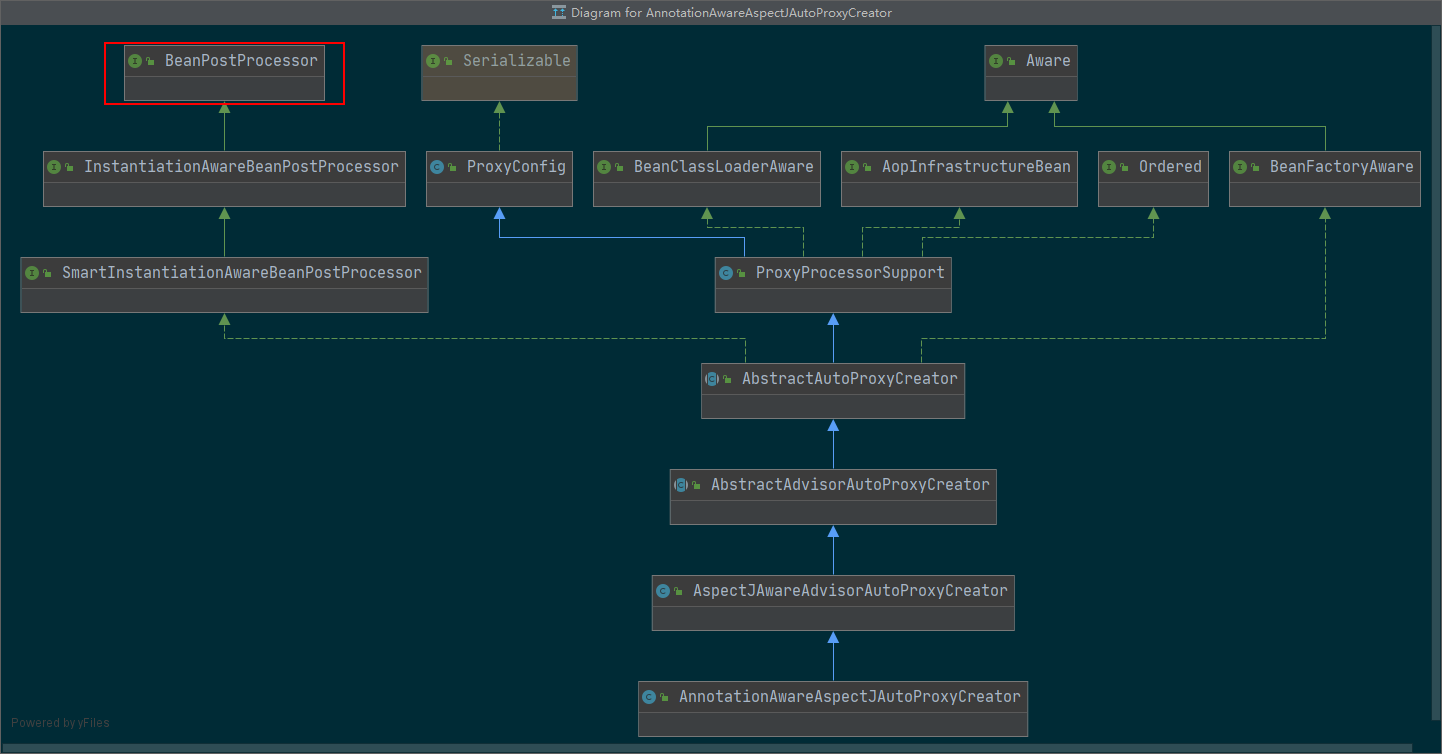Click the horizontal scrollbar at diagram bottom
Viewport: 1442px width, 754px height.
click(706, 748)
